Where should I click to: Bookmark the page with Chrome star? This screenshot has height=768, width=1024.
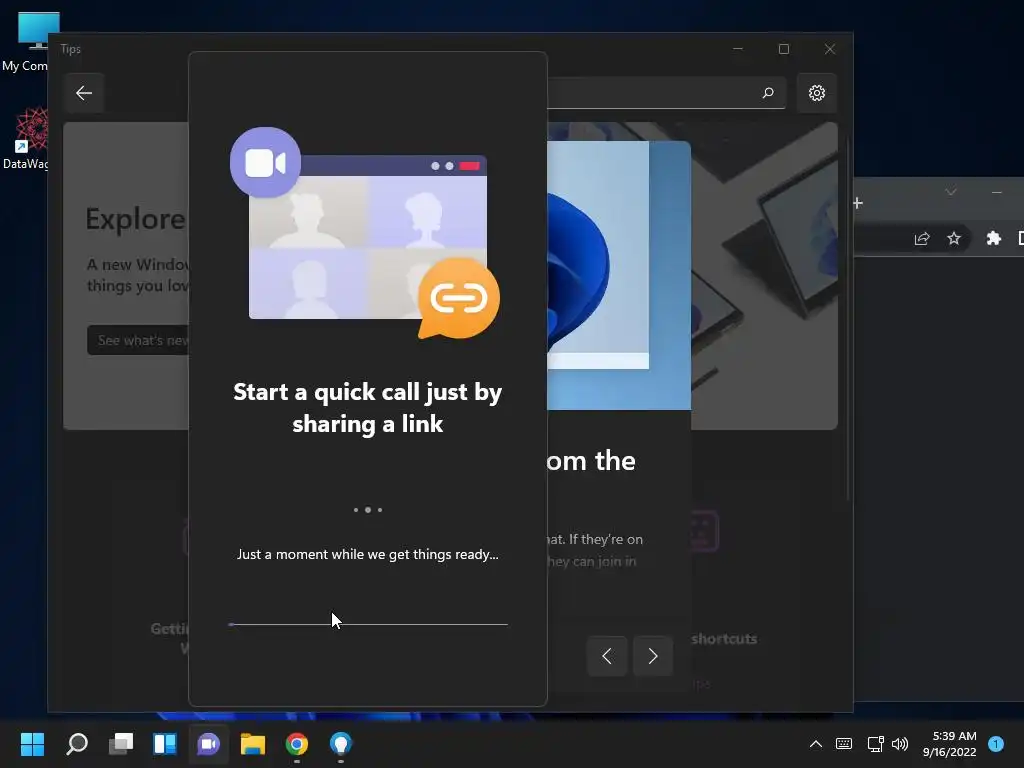953,238
